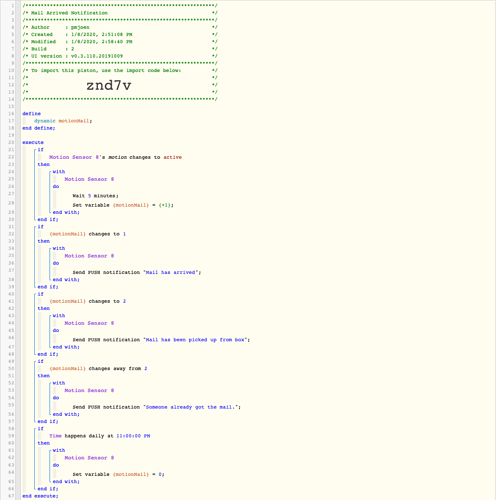This screenshot has height=500, width=498.
Task: Select the "dynamic motionMail;" variable declaration
Action: (x=63, y=121)
